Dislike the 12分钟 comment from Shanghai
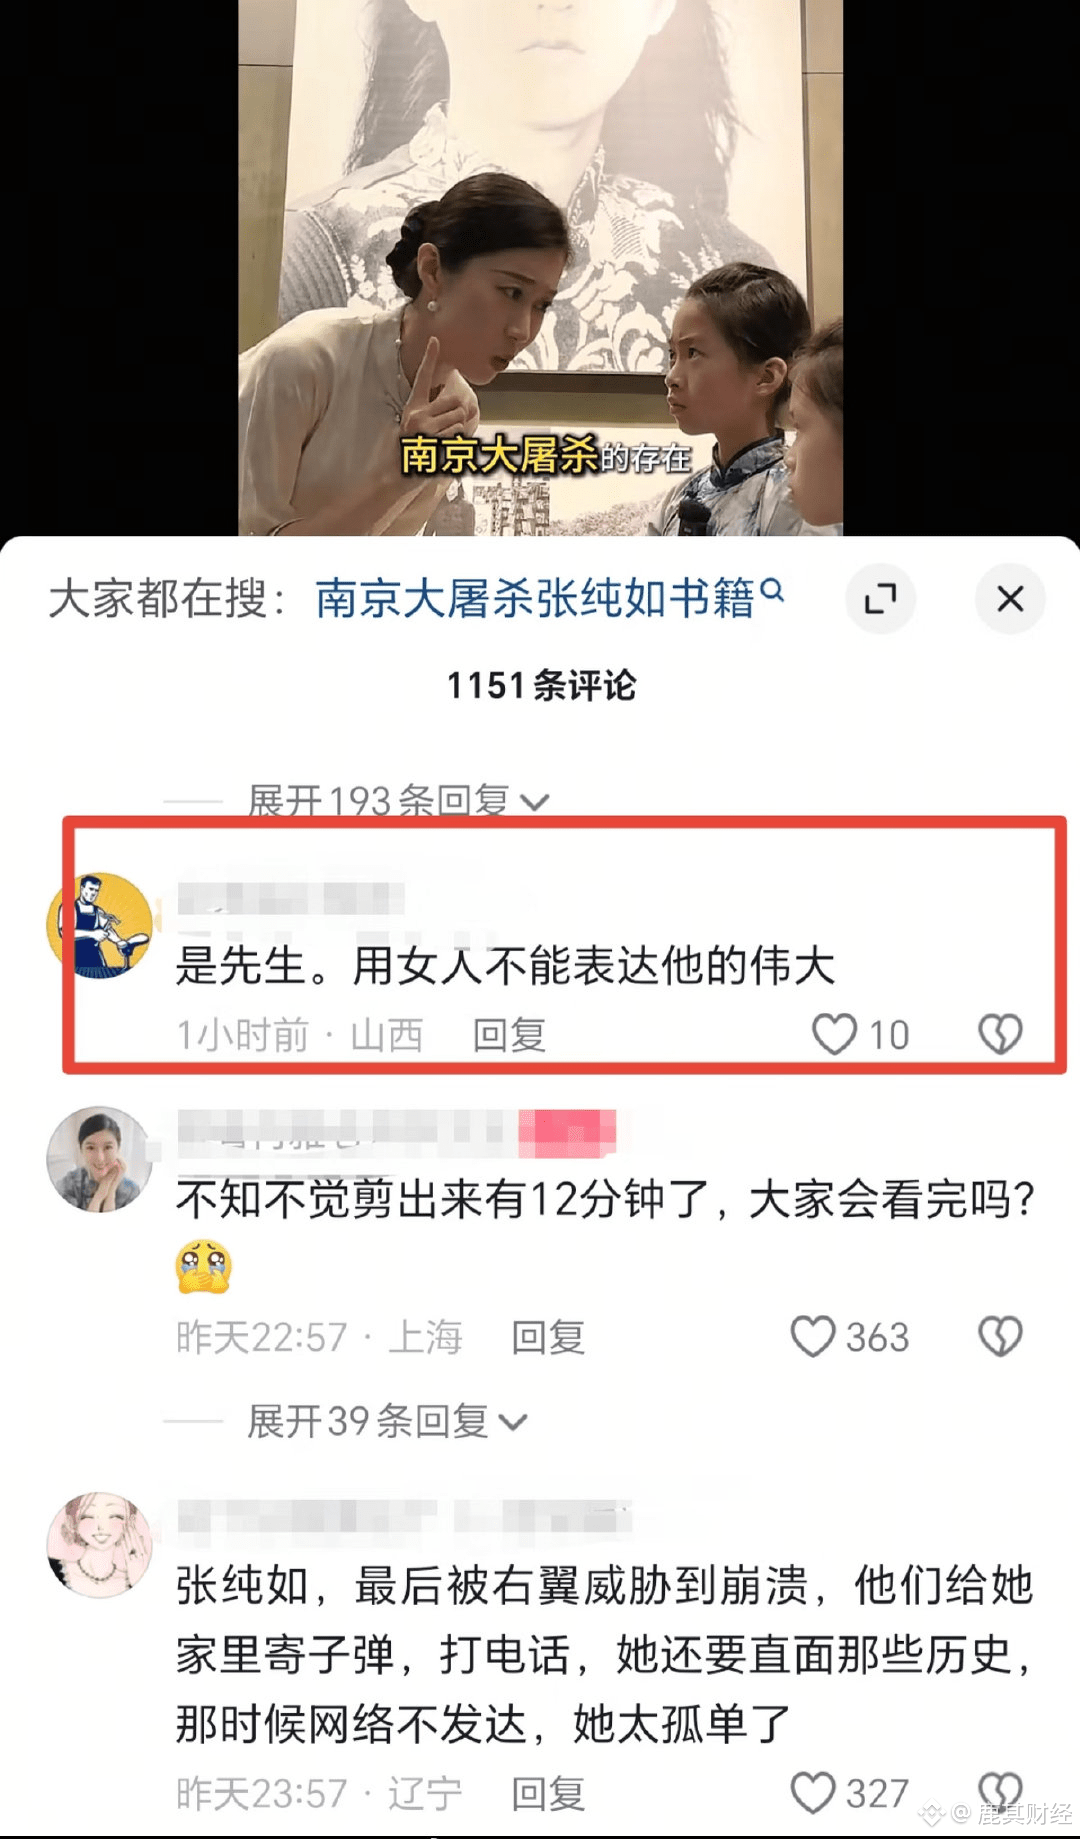 1000,1336
